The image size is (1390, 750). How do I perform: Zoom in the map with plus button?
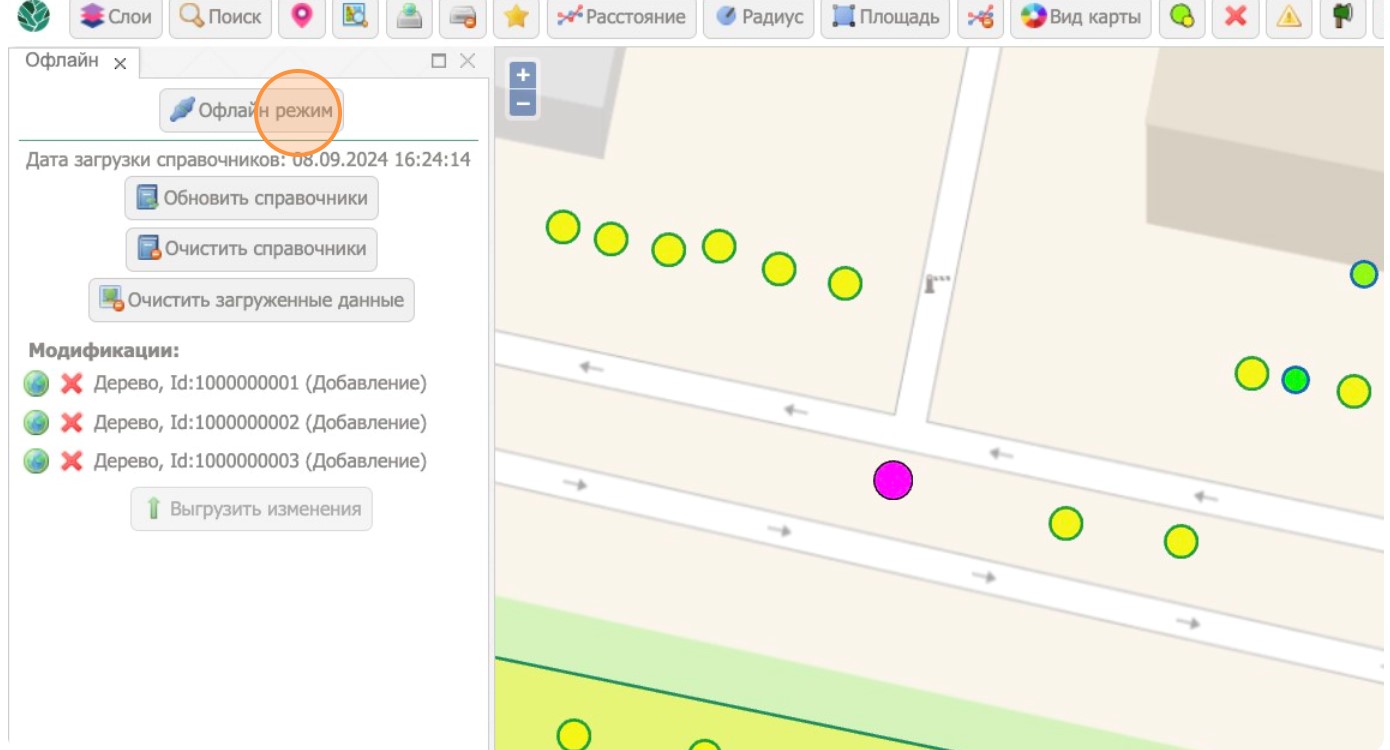(x=523, y=75)
